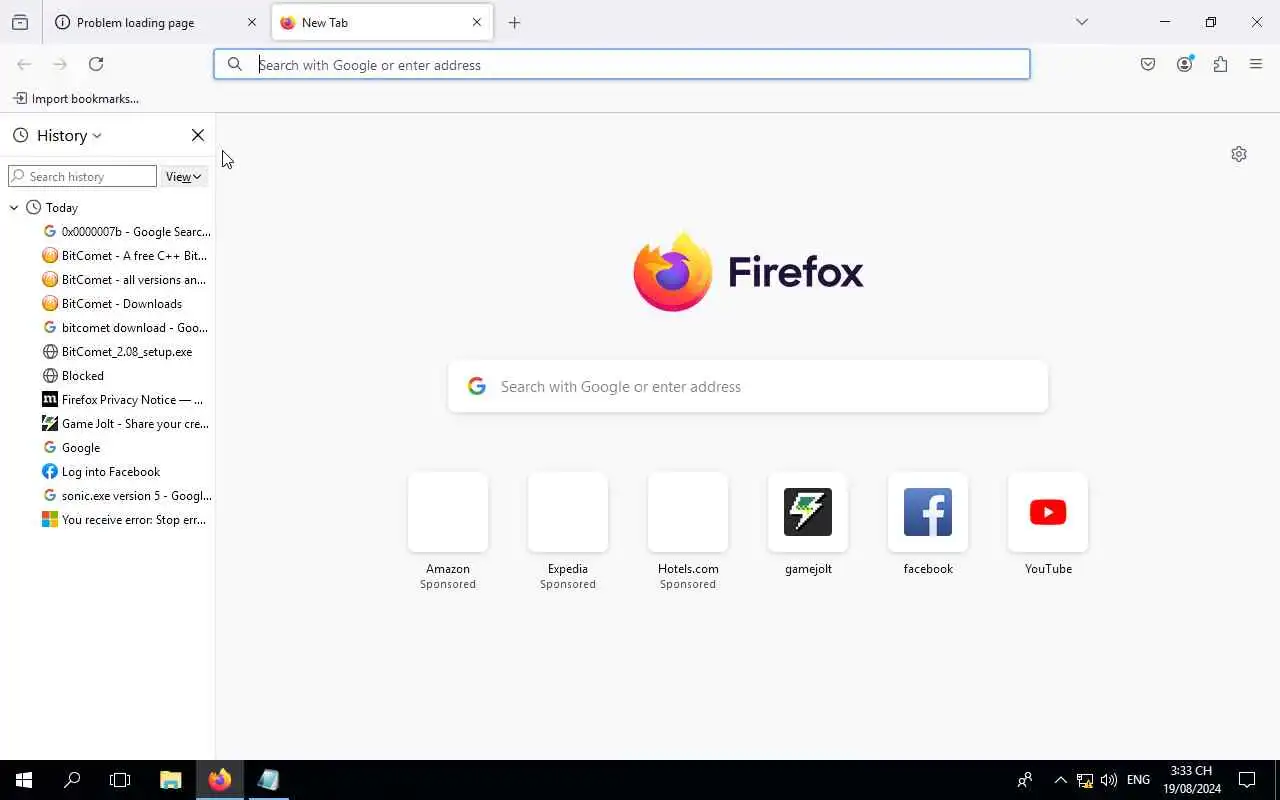Open BitComet - all versions history entry
Screen dimensions: 1280x800
[124, 280]
